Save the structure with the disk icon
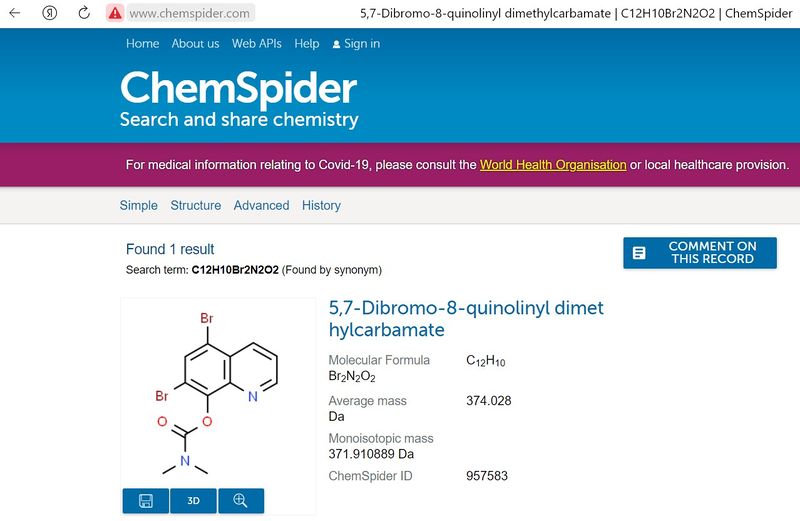The image size is (800, 521). (x=146, y=501)
